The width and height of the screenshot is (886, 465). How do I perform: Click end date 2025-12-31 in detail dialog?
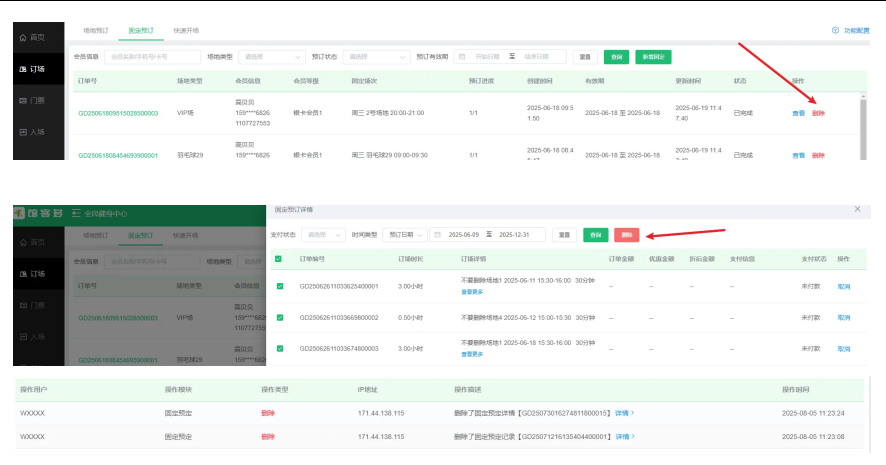[514, 235]
